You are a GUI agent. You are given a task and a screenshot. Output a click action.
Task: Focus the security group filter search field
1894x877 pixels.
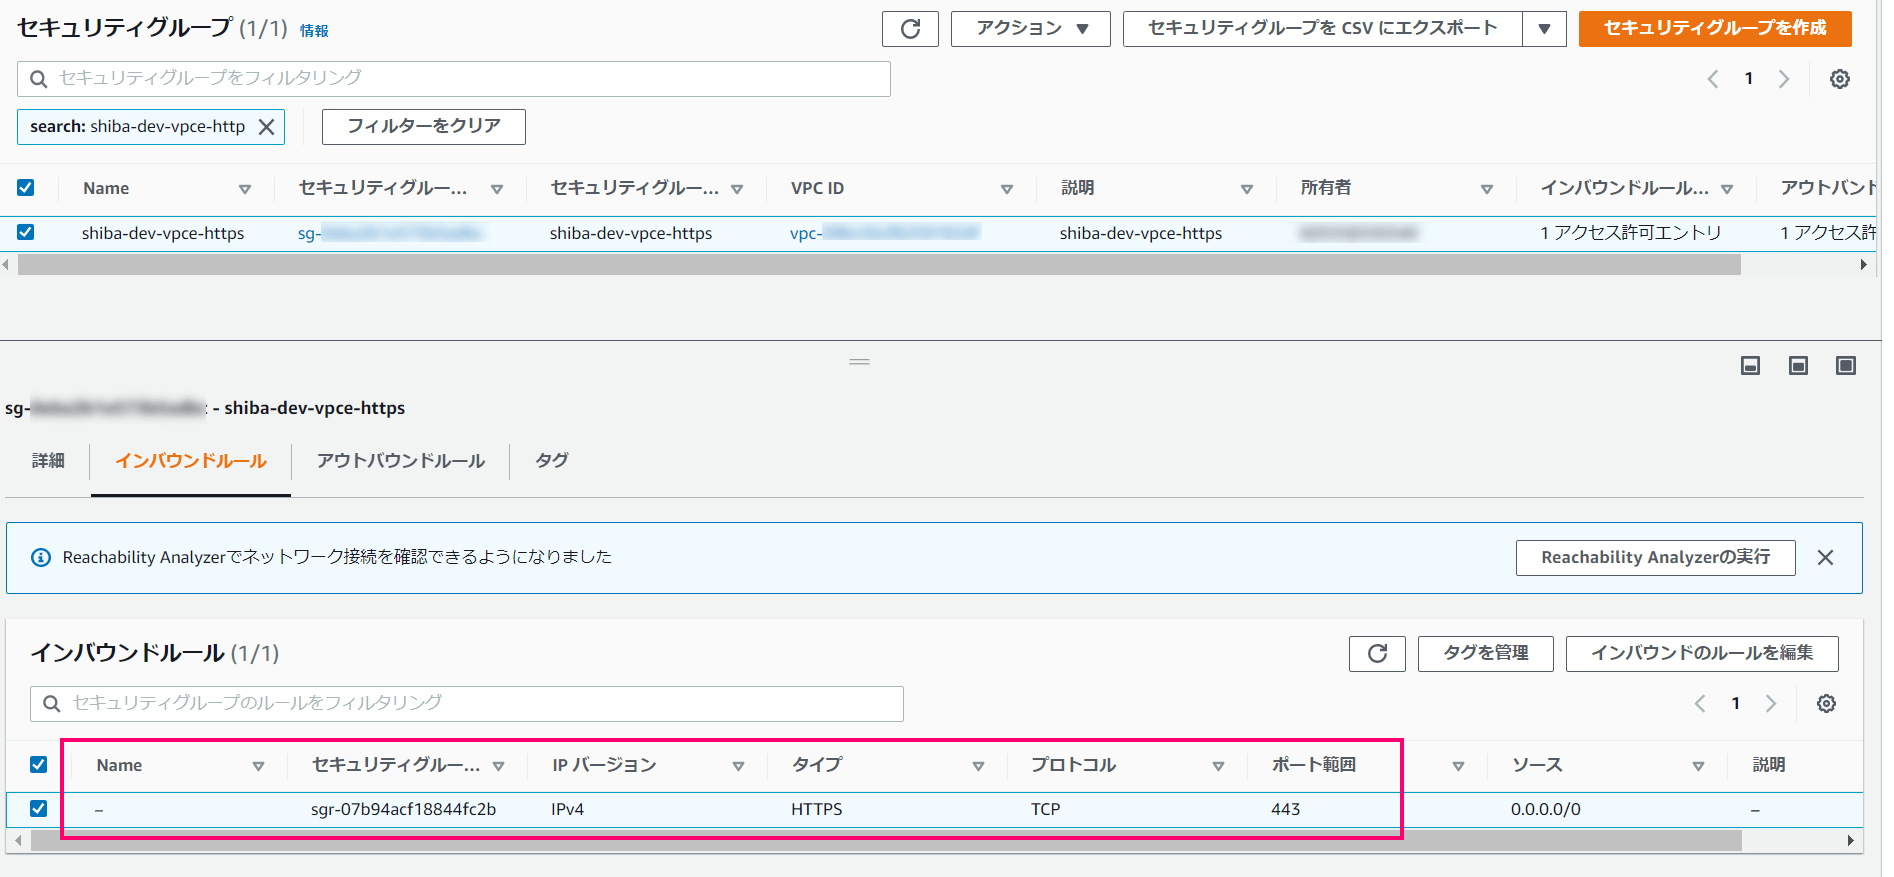460,79
